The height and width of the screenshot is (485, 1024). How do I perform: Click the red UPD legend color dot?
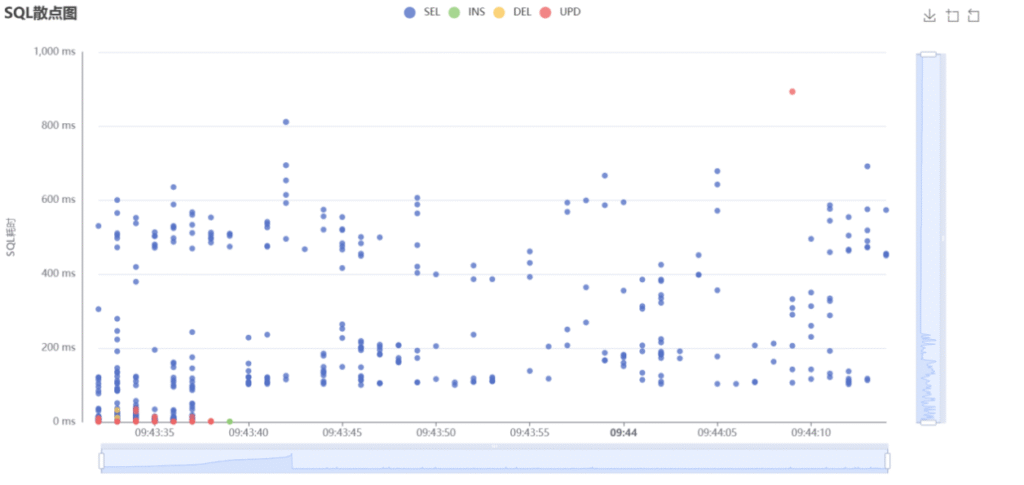545,12
